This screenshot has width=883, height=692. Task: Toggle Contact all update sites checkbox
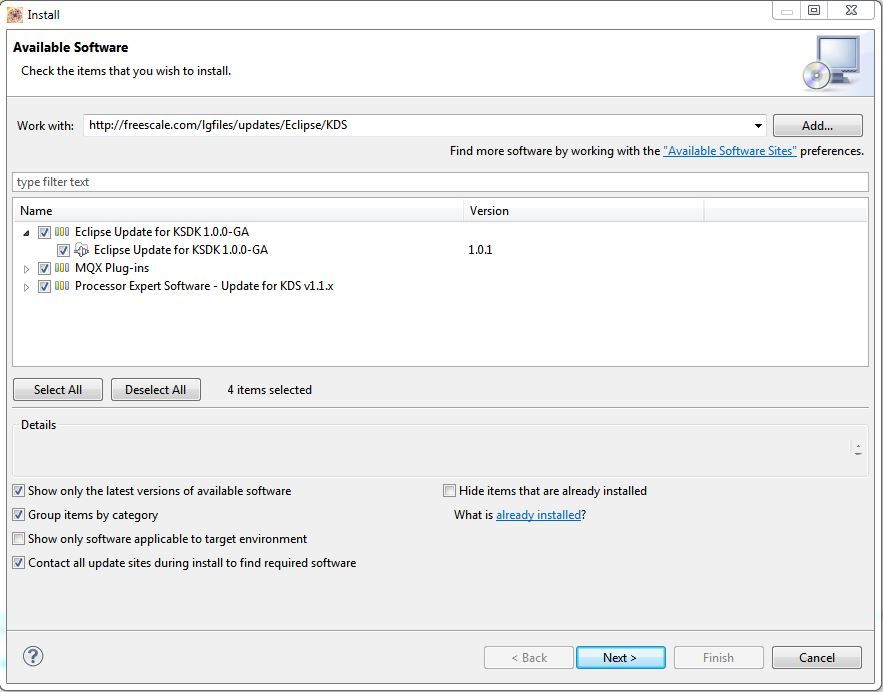click(x=19, y=562)
